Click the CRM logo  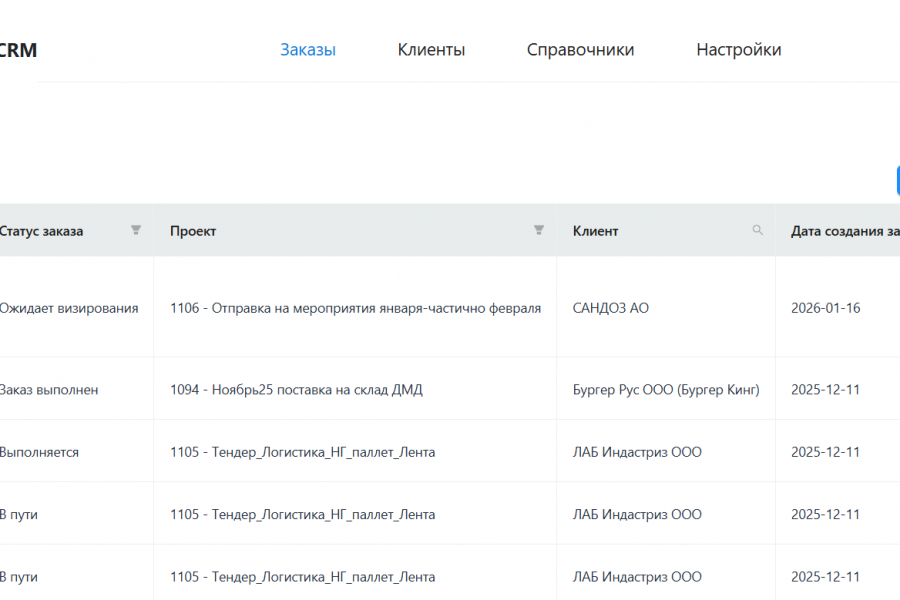[18, 50]
